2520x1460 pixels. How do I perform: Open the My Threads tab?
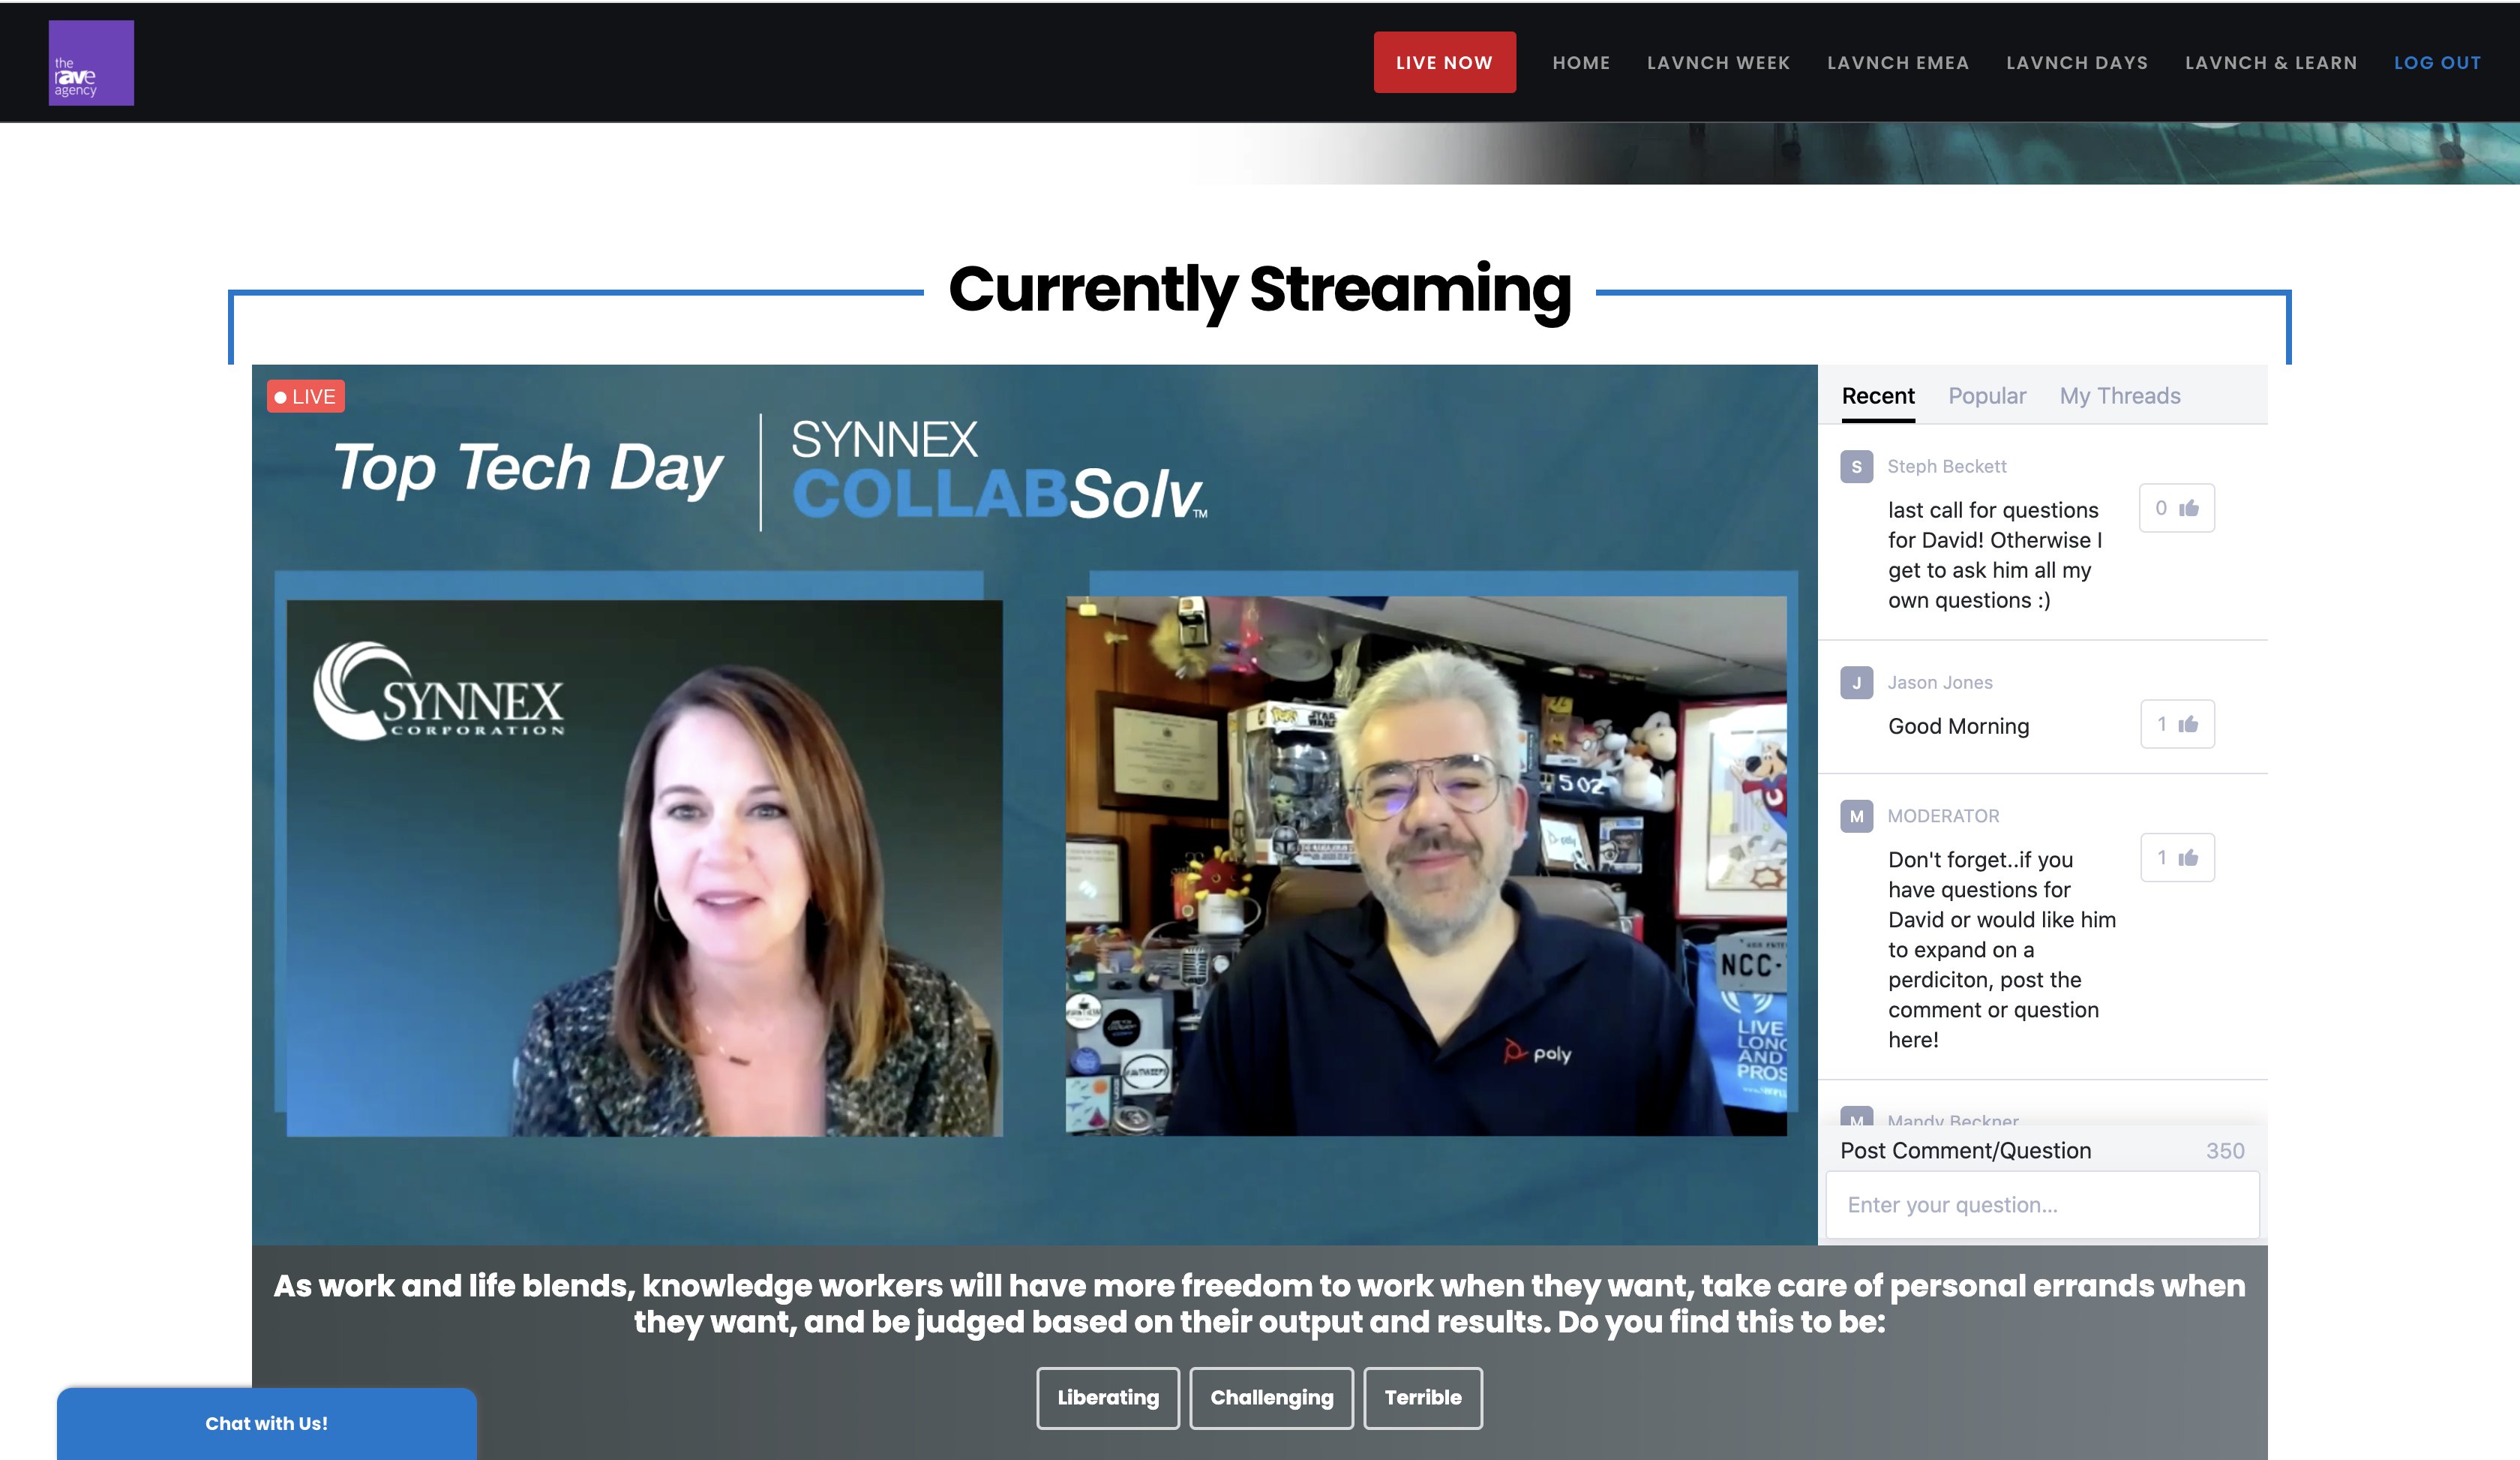coord(2120,396)
